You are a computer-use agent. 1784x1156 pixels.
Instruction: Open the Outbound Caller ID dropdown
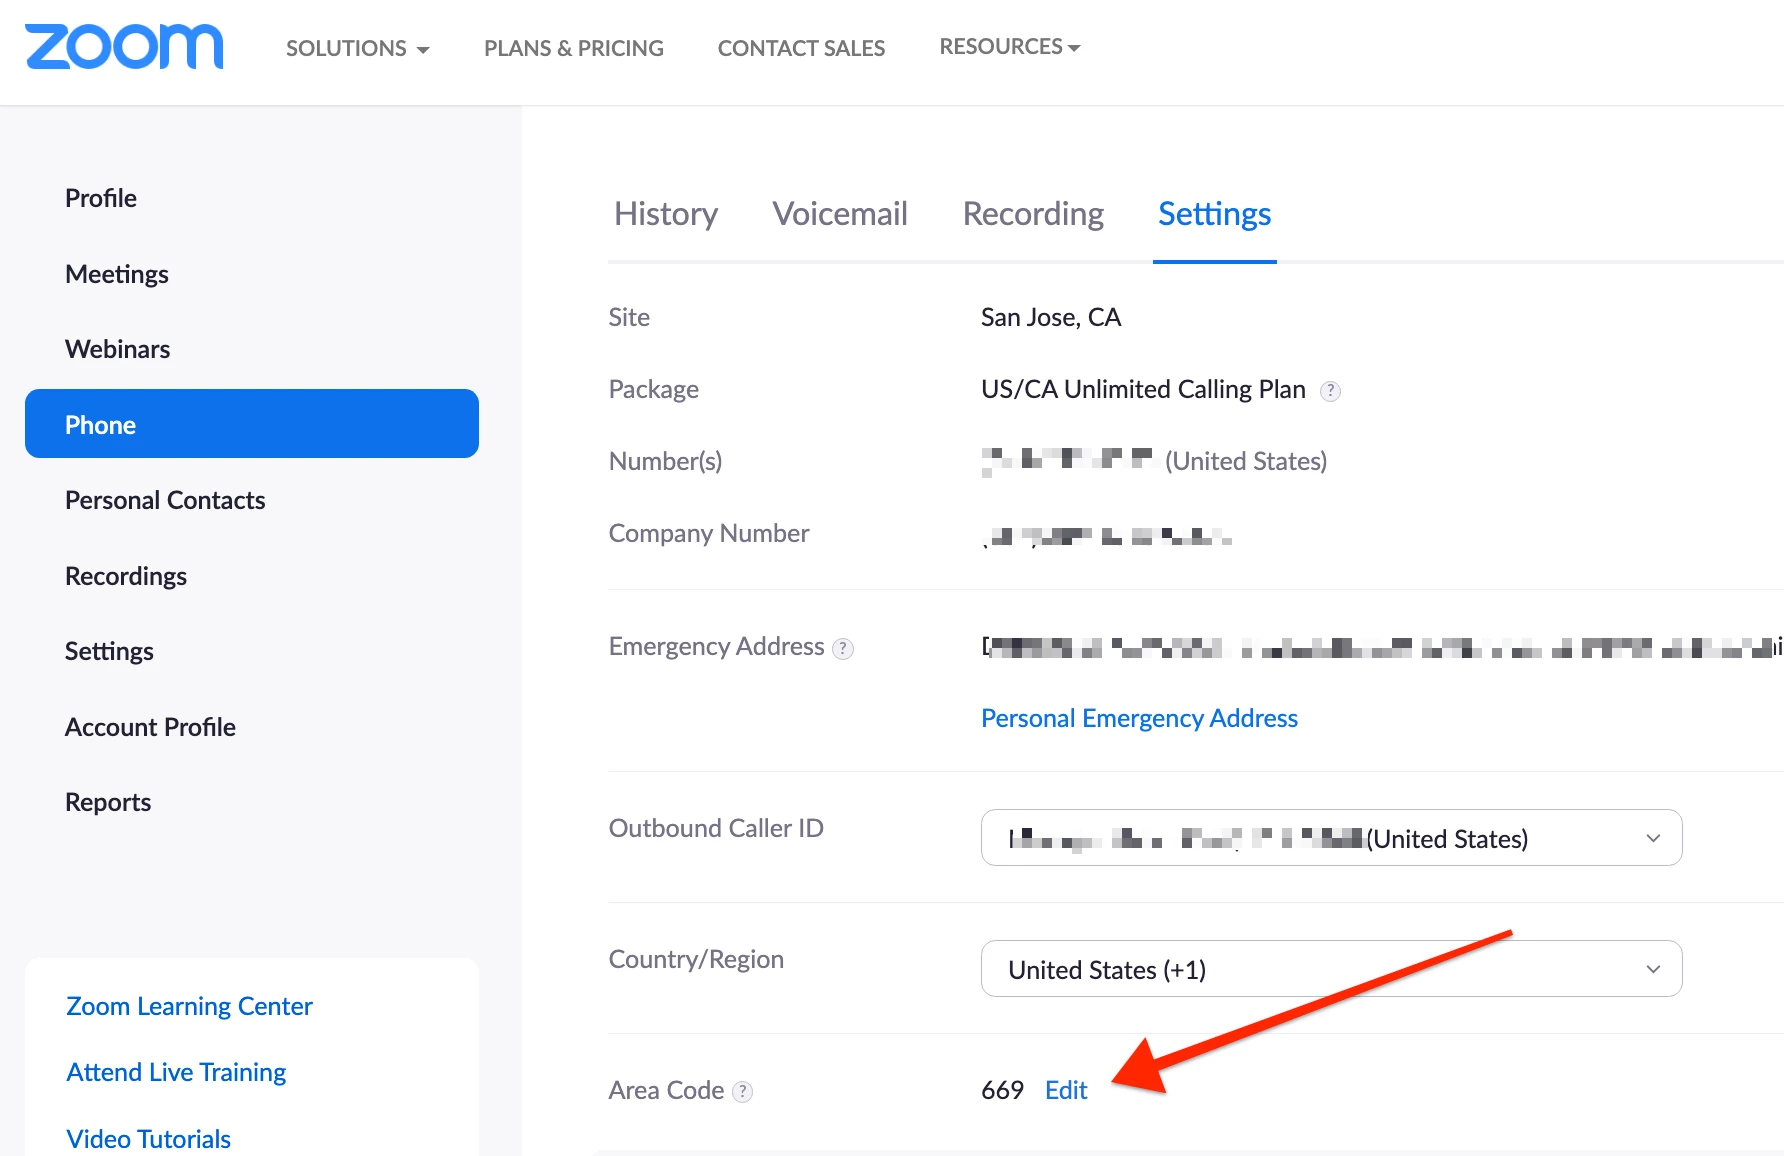coord(1331,838)
